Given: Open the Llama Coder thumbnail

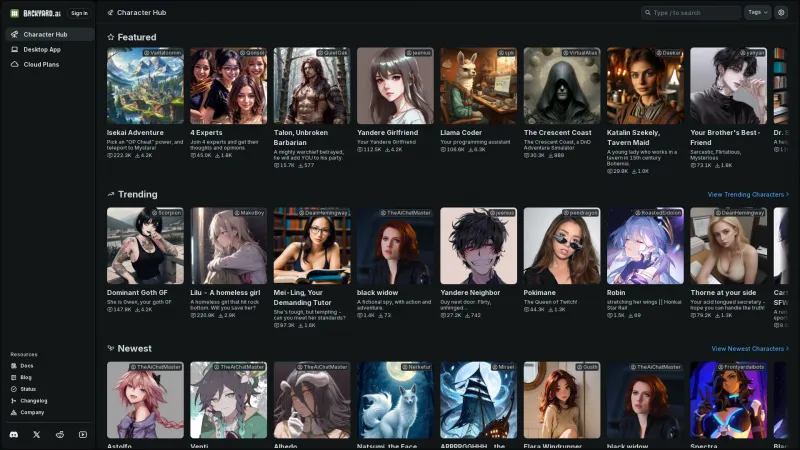Looking at the screenshot, I should [x=479, y=86].
